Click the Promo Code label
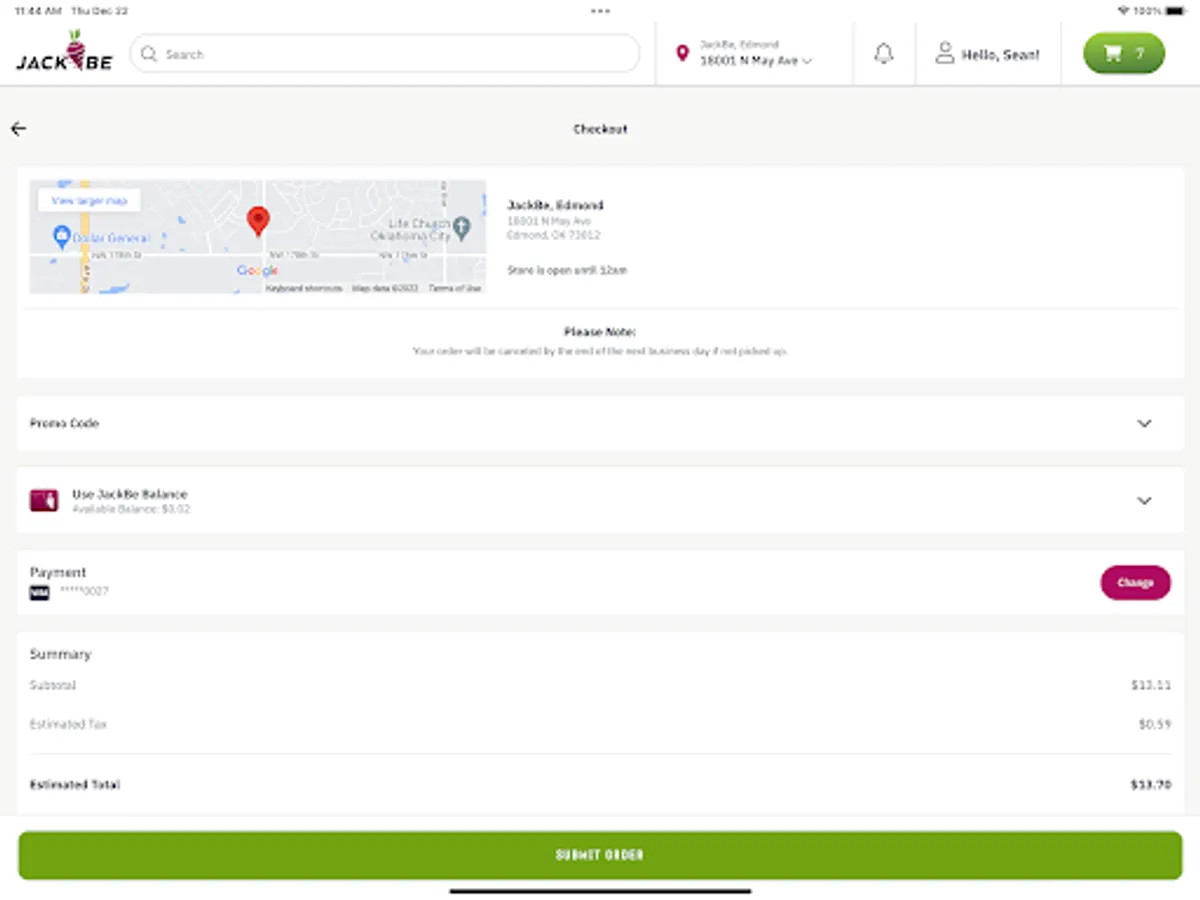This screenshot has width=1200, height=900. click(x=64, y=424)
